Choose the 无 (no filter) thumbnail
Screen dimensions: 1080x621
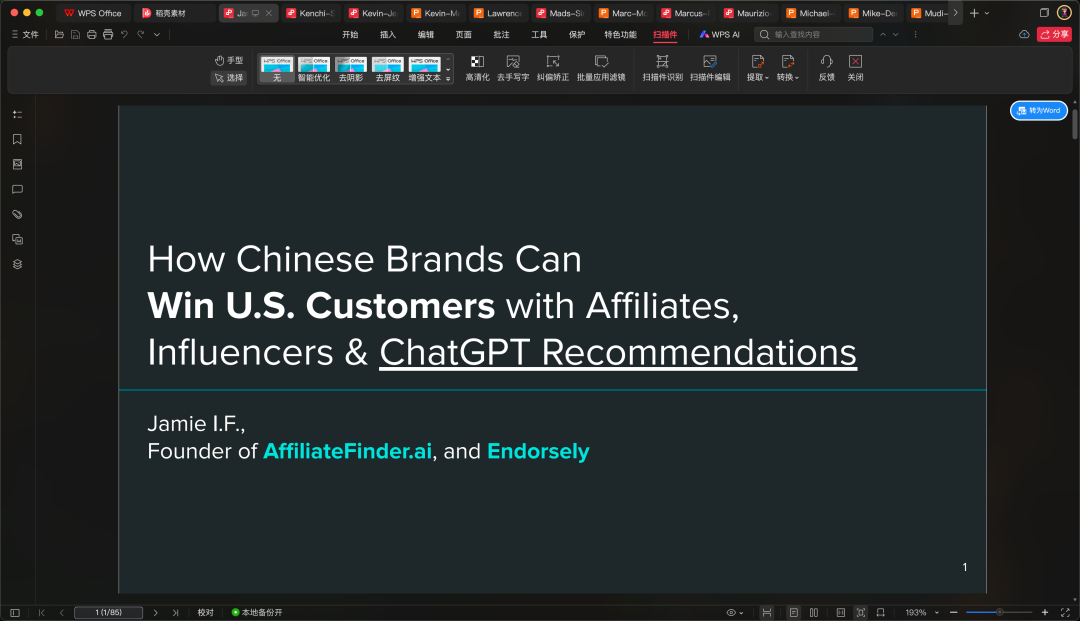(277, 69)
